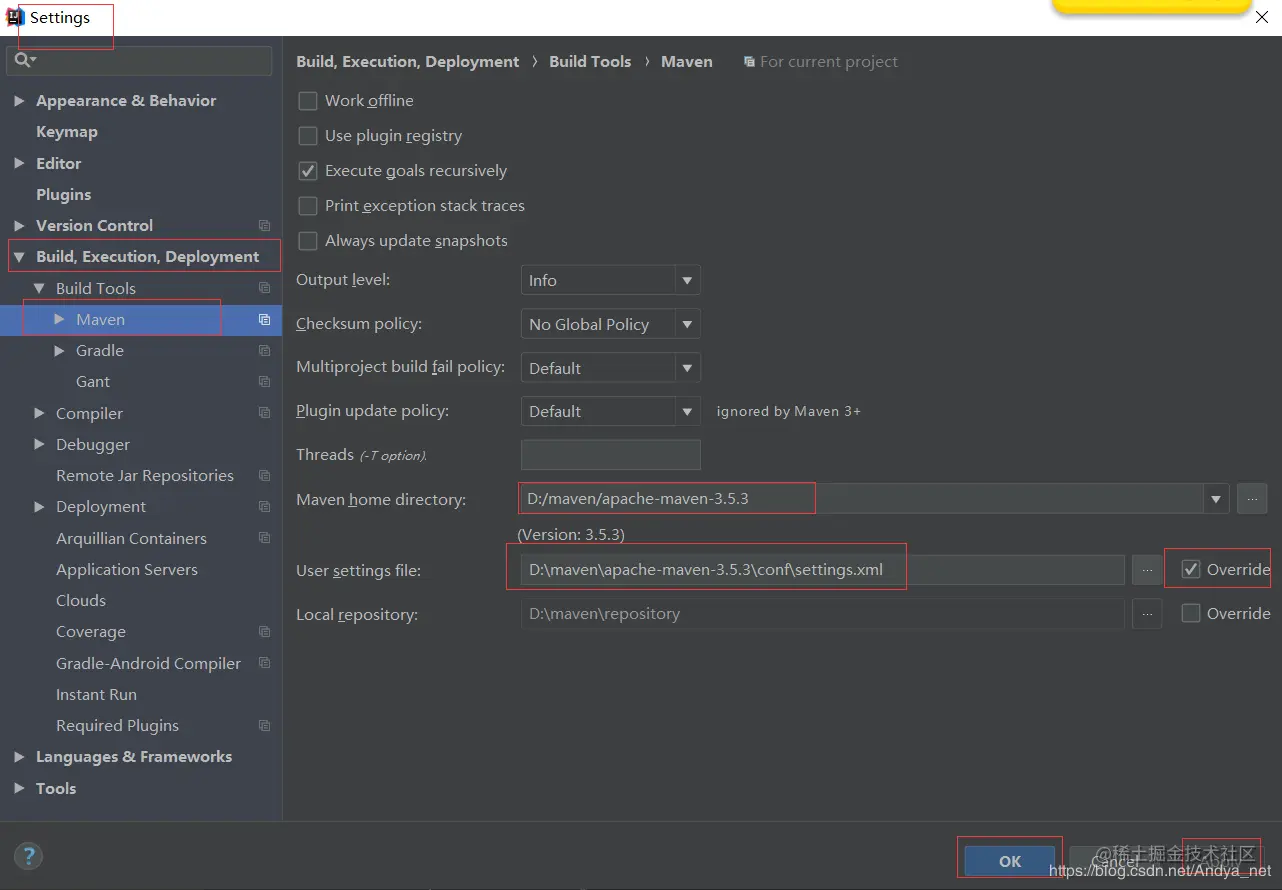
Task: Tick the Use plugin registry checkbox
Action: [308, 136]
